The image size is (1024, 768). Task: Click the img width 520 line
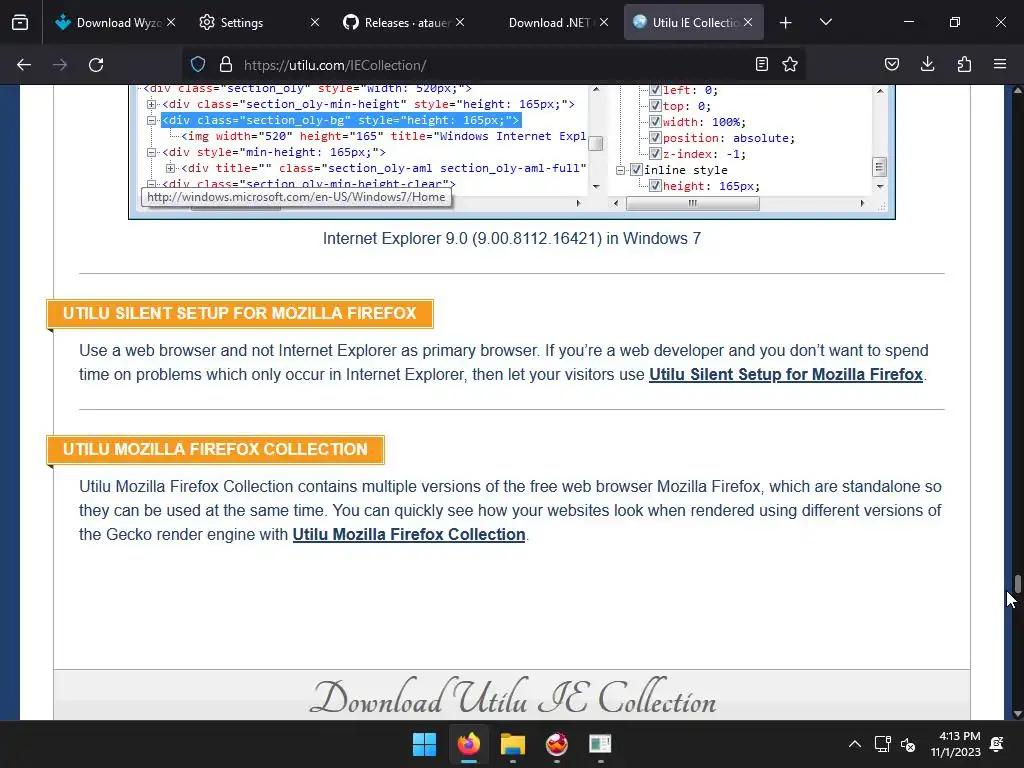click(x=384, y=136)
